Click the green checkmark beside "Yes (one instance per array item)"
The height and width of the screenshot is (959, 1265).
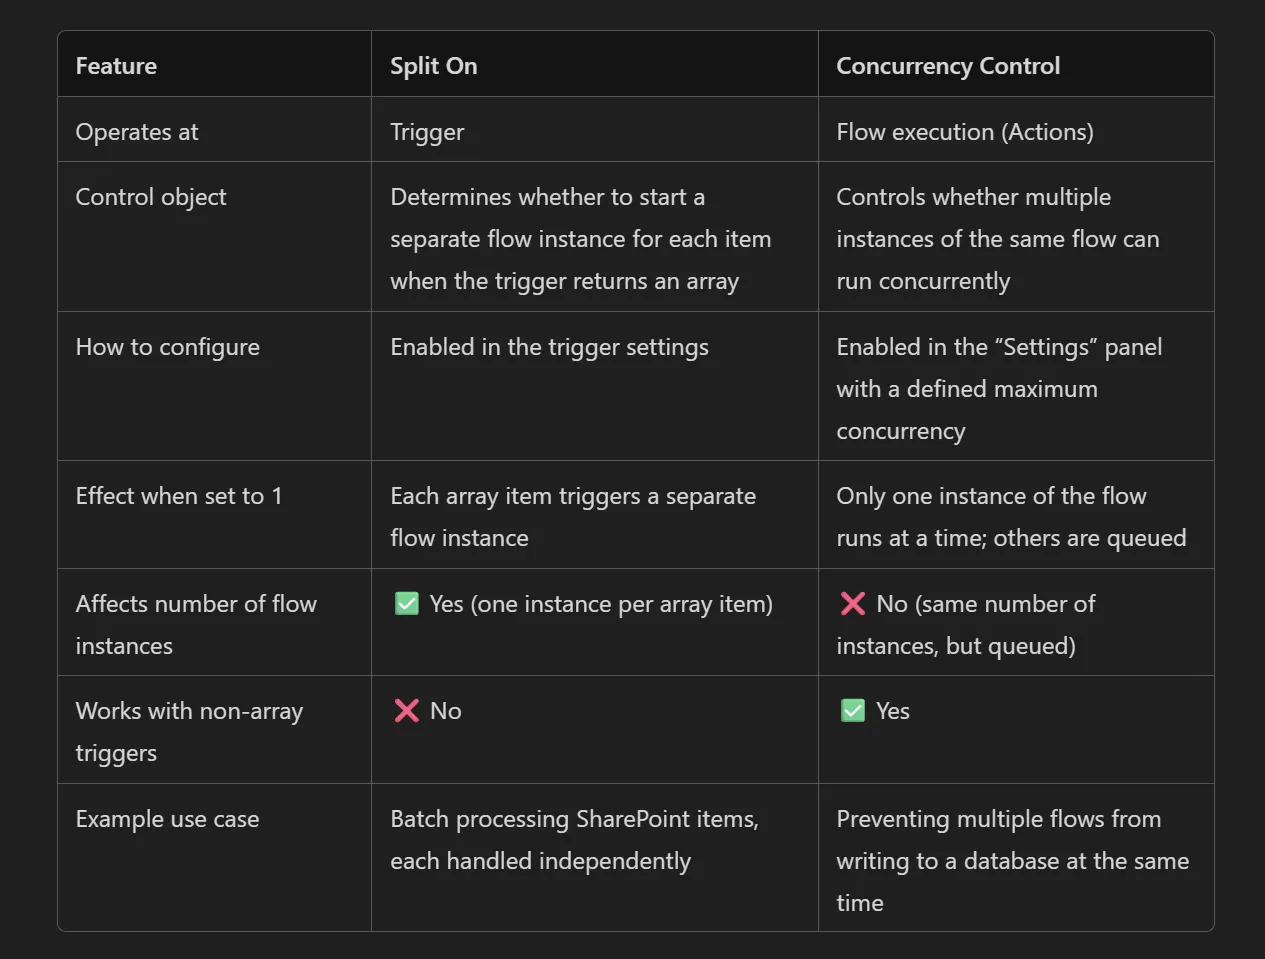[x=407, y=603]
